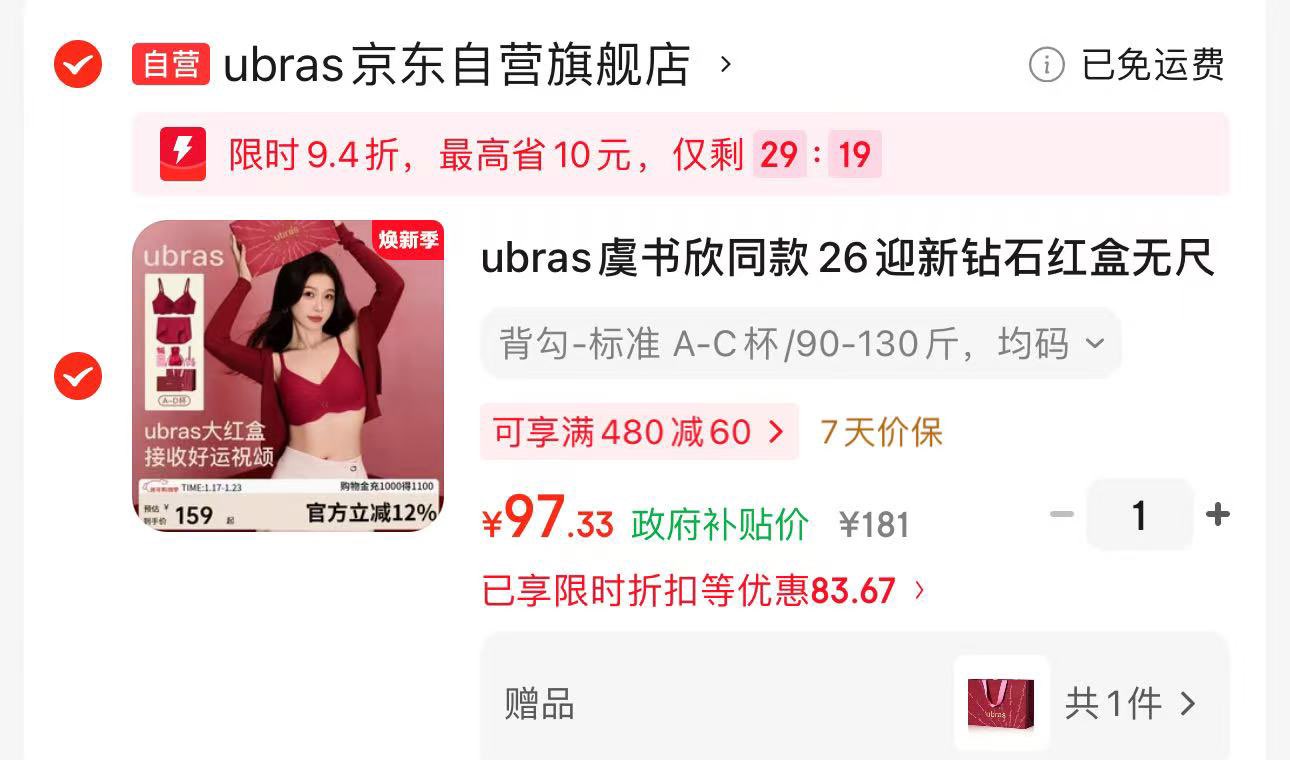Expand 已享限时折扣等优惠83.67 discount details
Viewport: 1290px width, 760px height.
click(x=703, y=591)
